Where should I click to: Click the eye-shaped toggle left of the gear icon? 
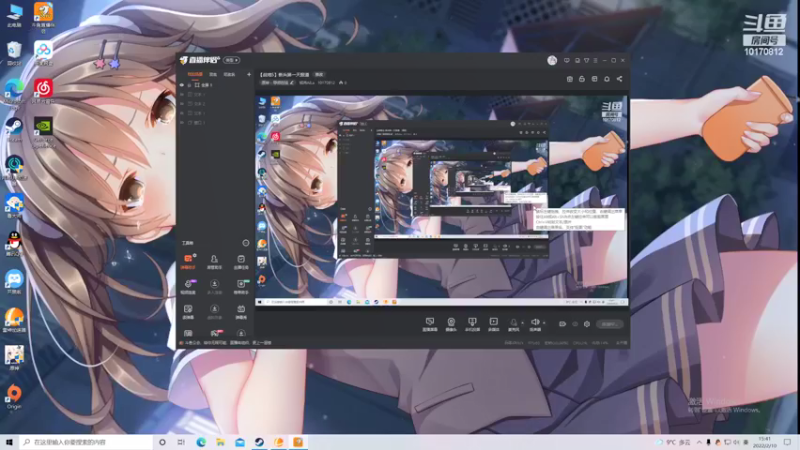coord(575,324)
